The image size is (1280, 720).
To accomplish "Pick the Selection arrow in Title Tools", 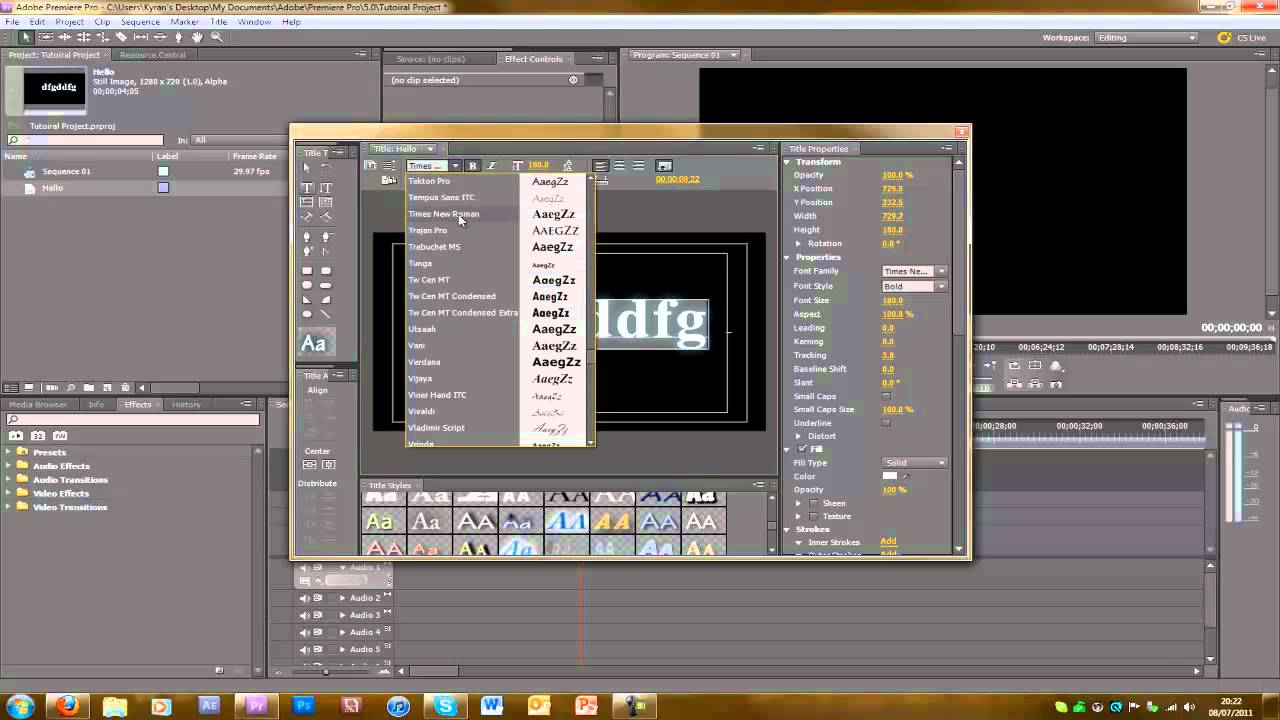I will click(307, 168).
